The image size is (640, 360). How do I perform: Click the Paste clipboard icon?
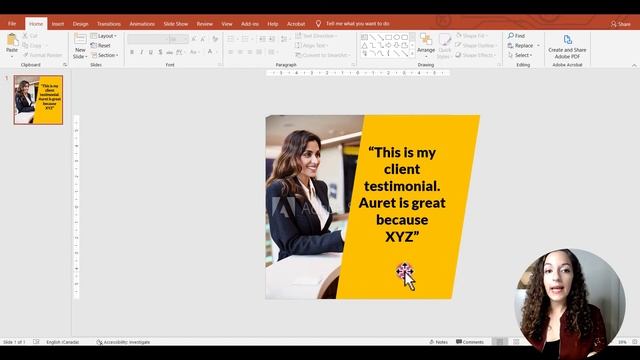click(x=12, y=40)
